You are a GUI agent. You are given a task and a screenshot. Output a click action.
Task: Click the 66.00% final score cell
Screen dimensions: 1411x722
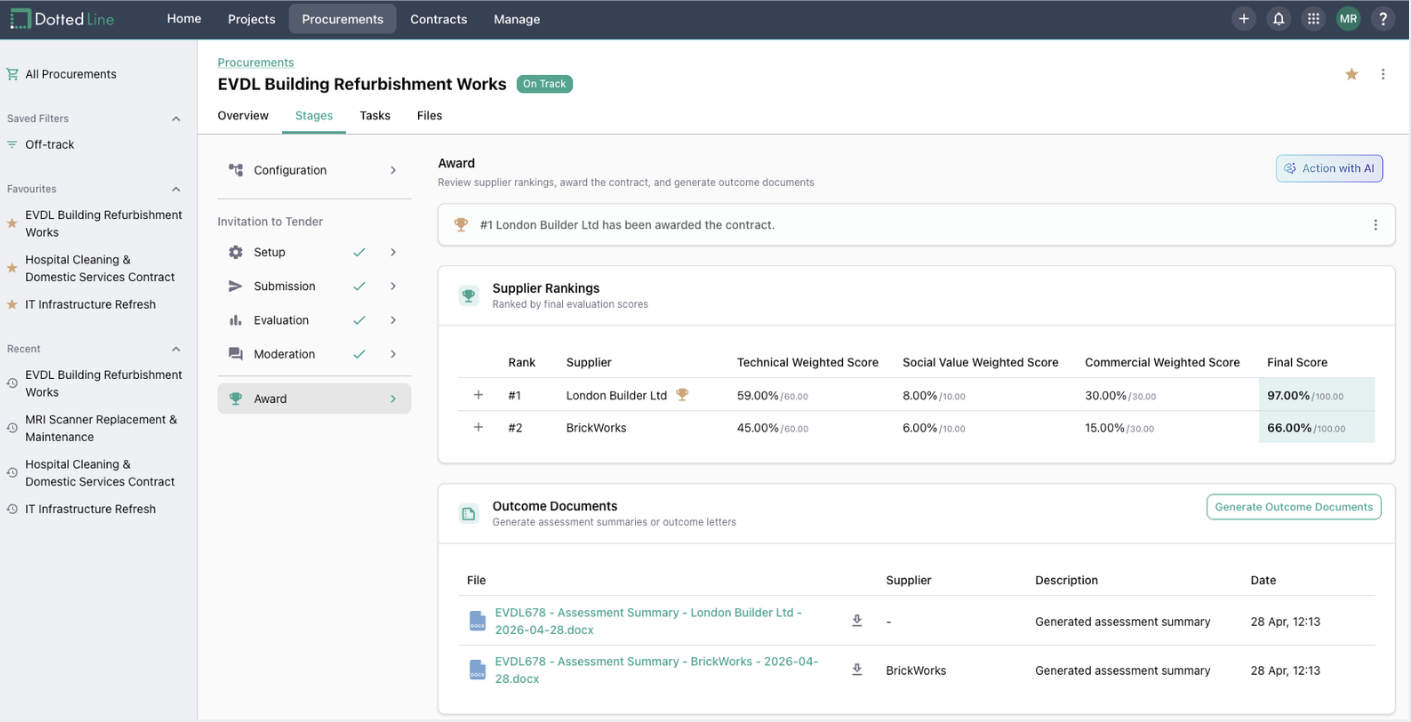click(x=1316, y=427)
